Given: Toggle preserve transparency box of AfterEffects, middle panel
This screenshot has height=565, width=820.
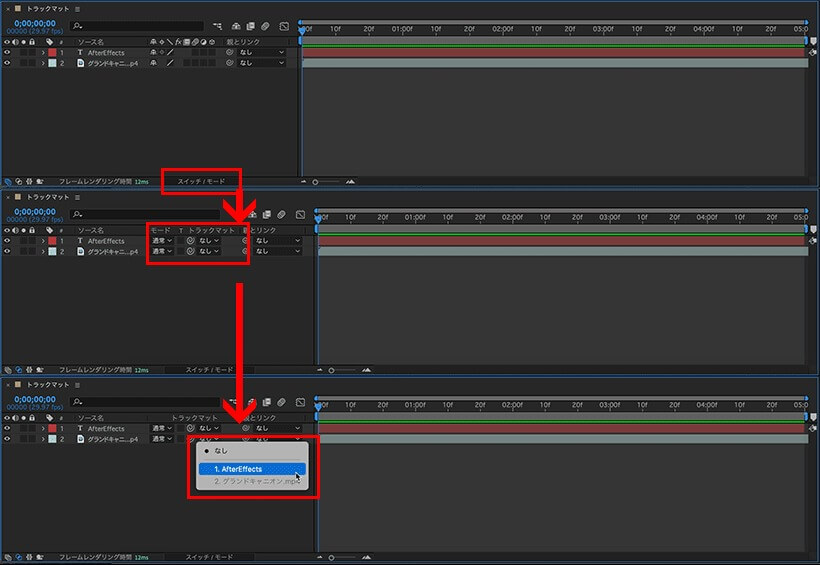Looking at the screenshot, I should click(x=180, y=241).
